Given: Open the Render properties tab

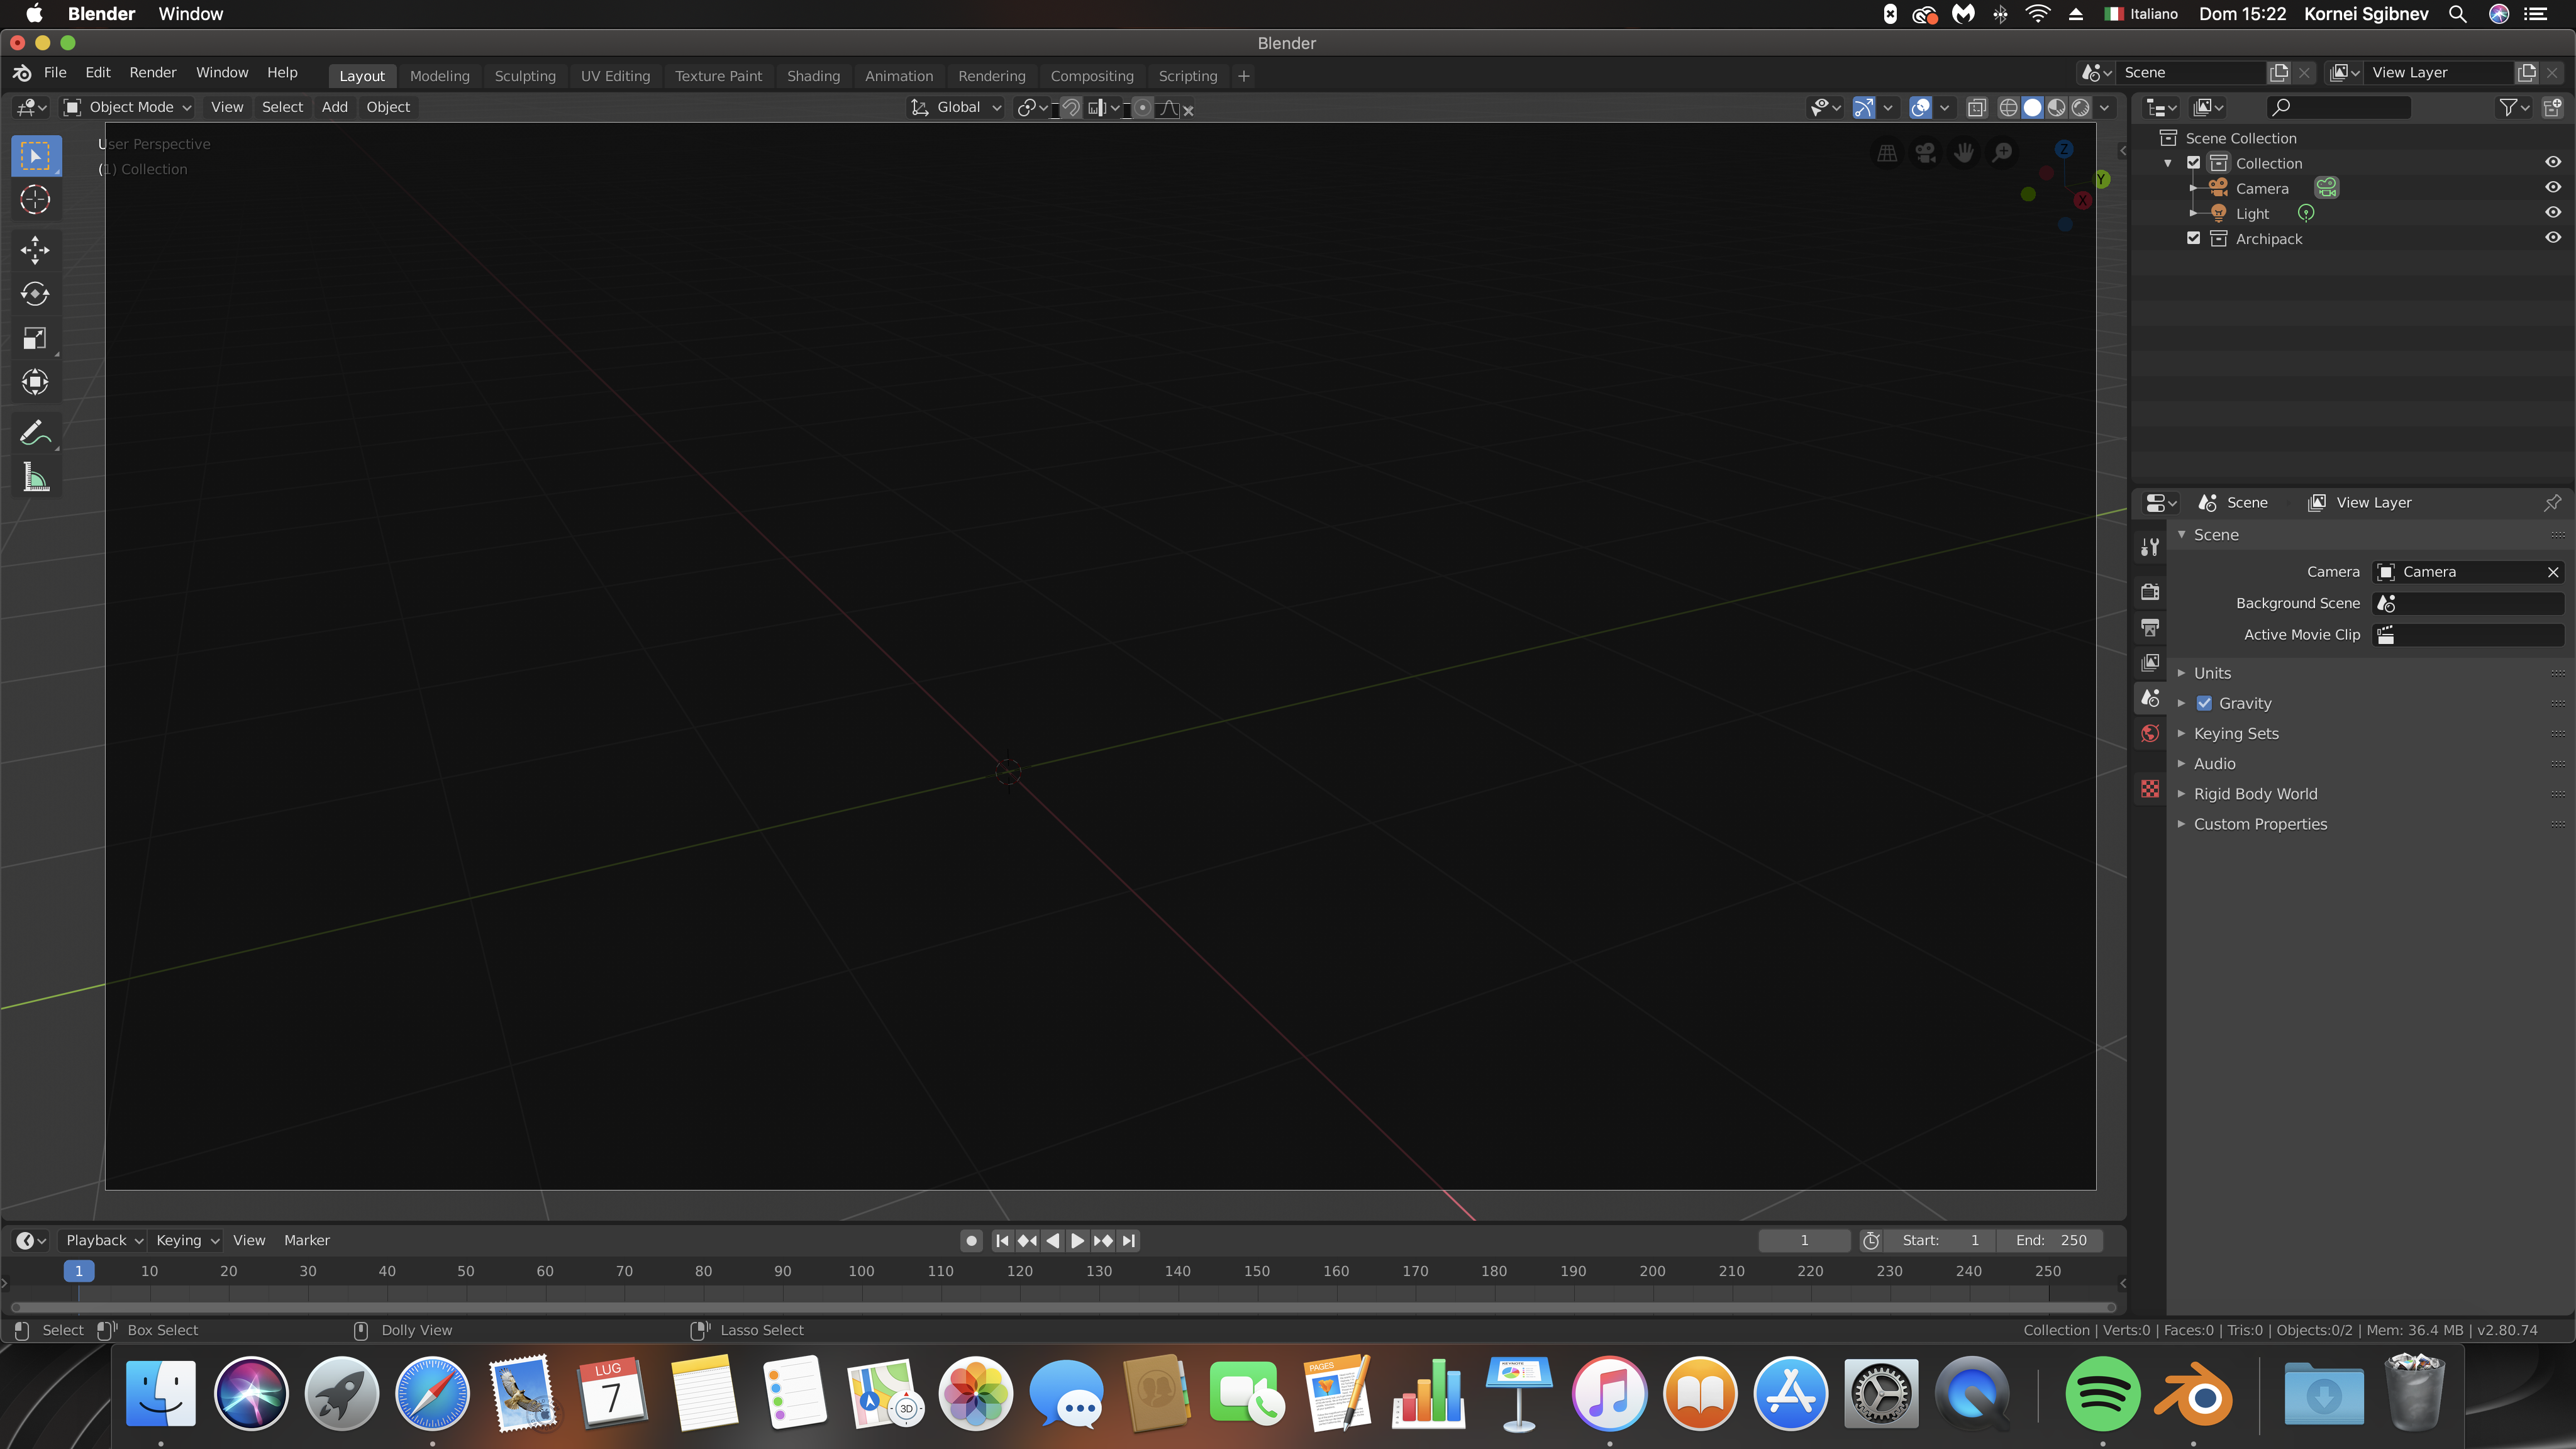Looking at the screenshot, I should point(2150,592).
